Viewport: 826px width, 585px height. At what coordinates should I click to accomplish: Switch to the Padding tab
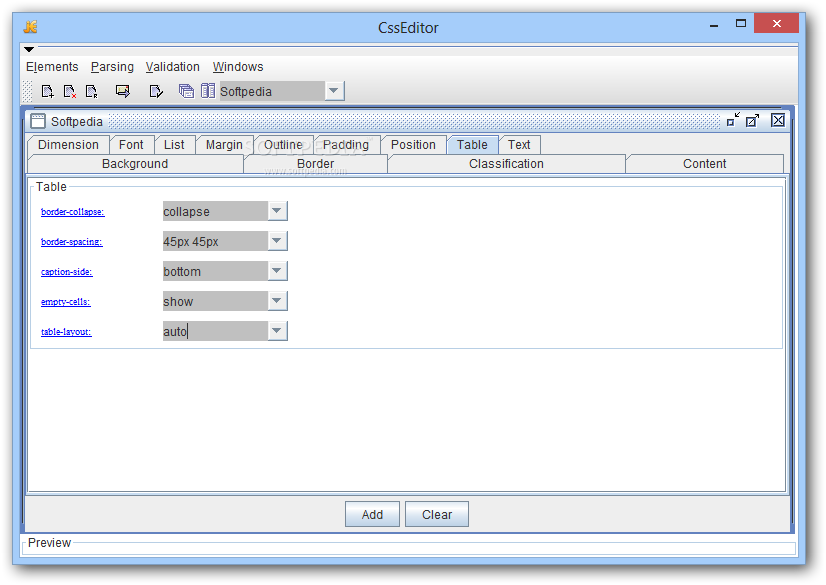[x=346, y=145]
